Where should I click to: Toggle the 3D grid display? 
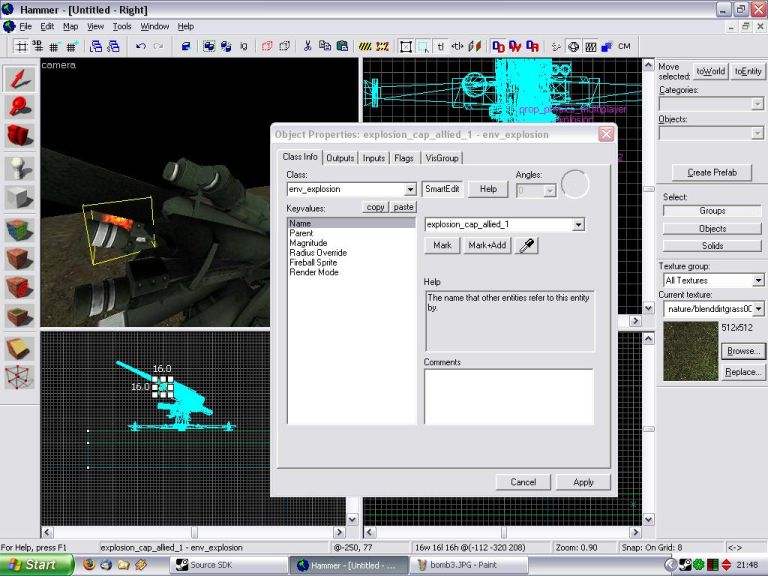click(38, 47)
